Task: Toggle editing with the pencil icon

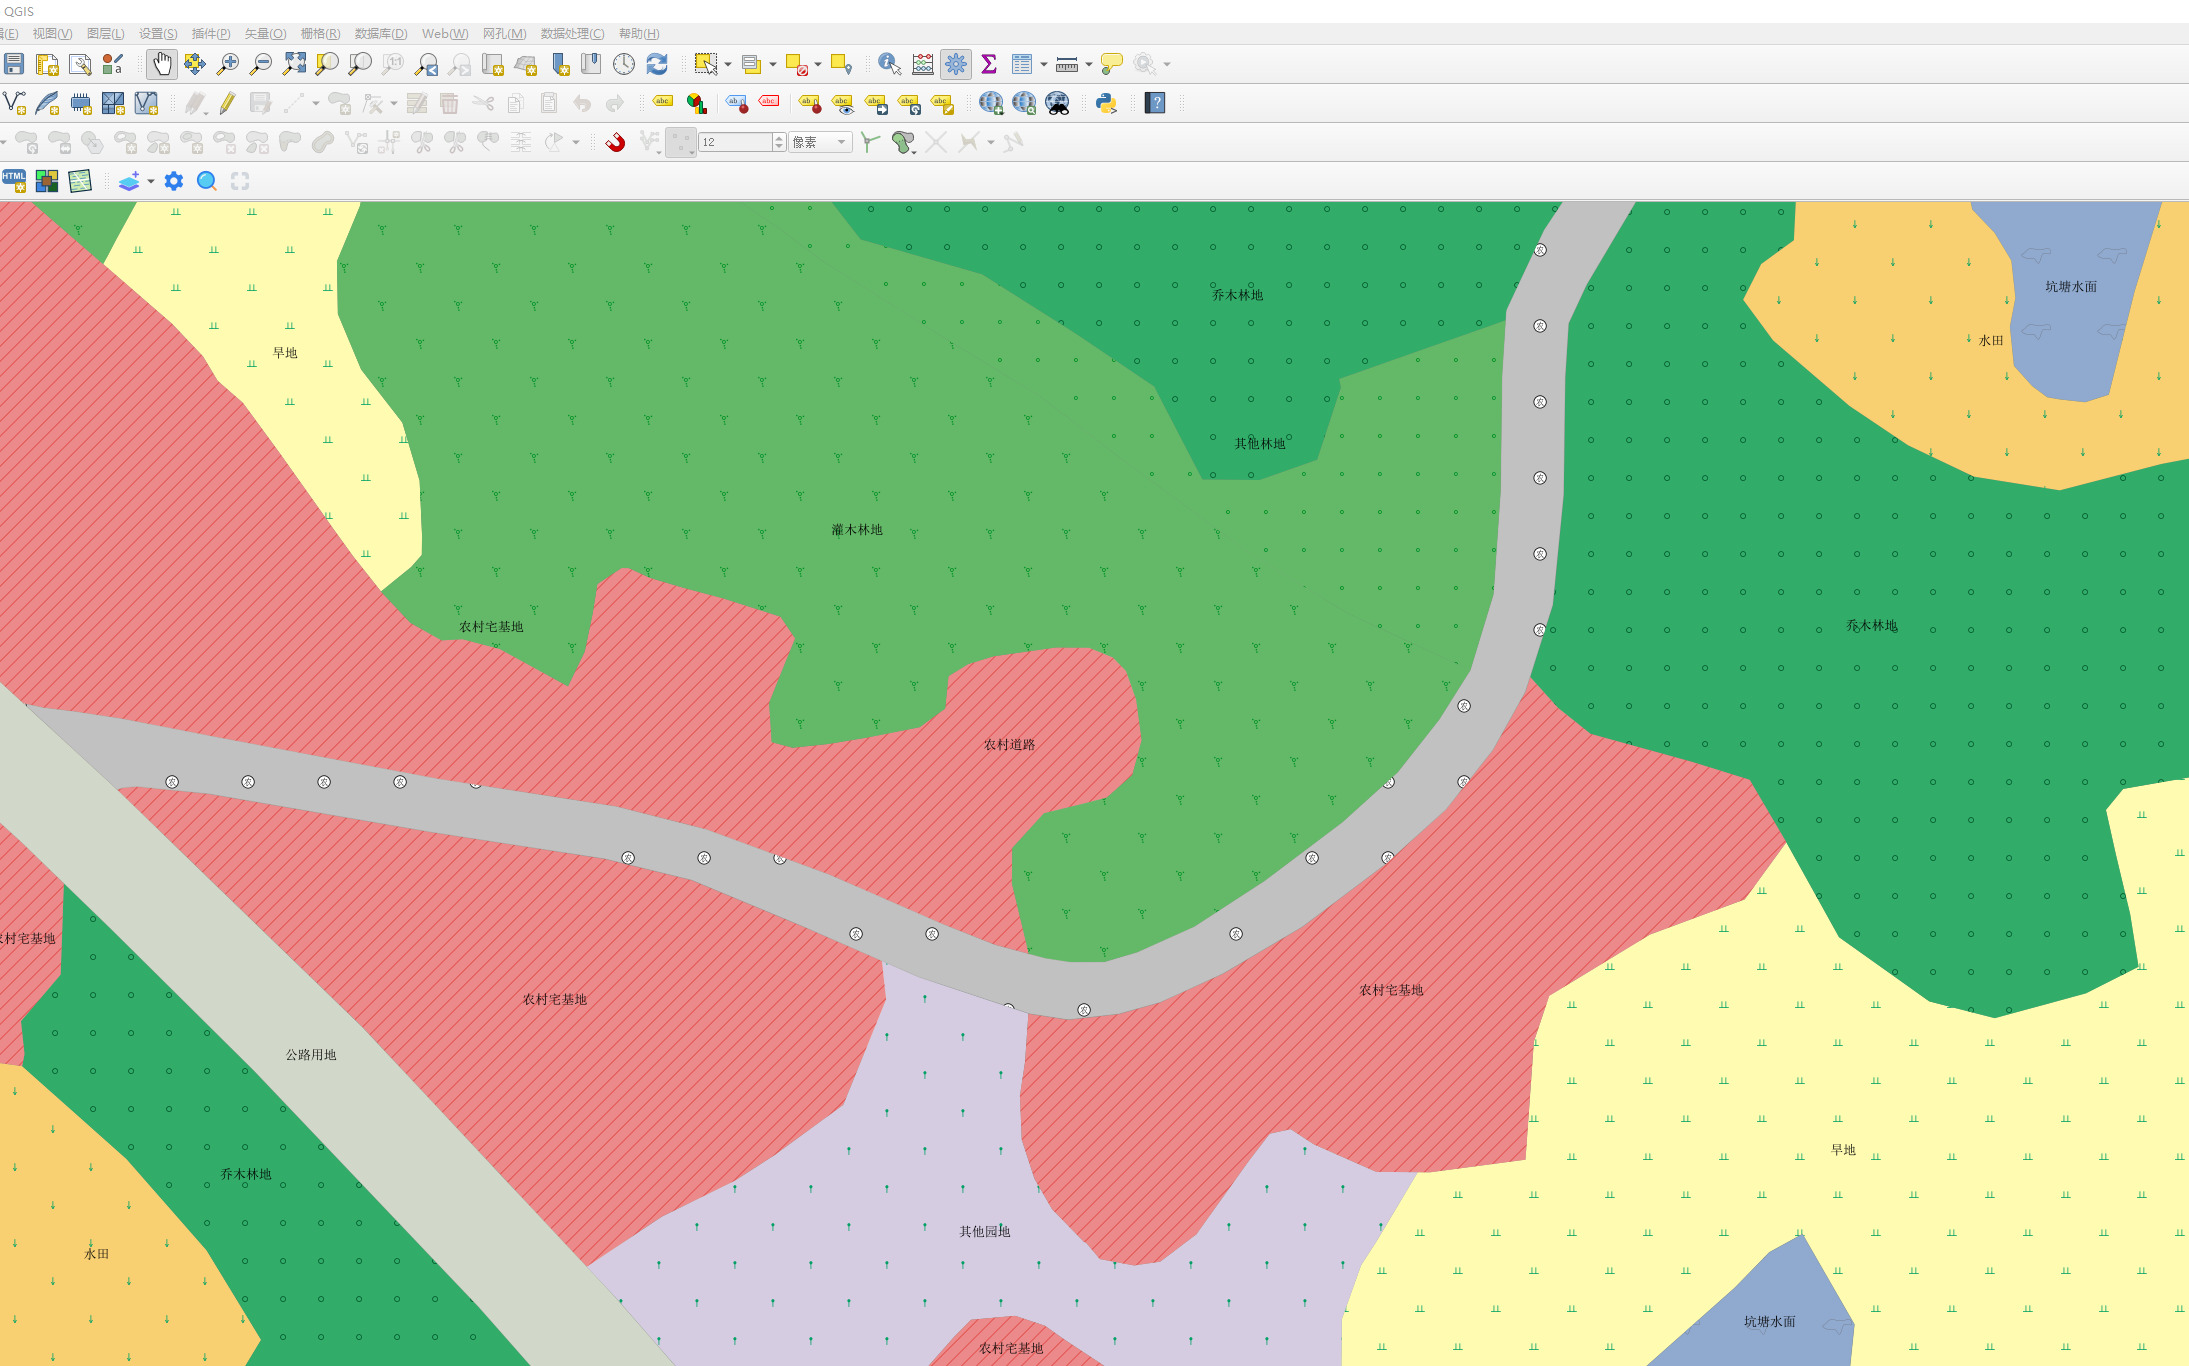Action: click(228, 103)
